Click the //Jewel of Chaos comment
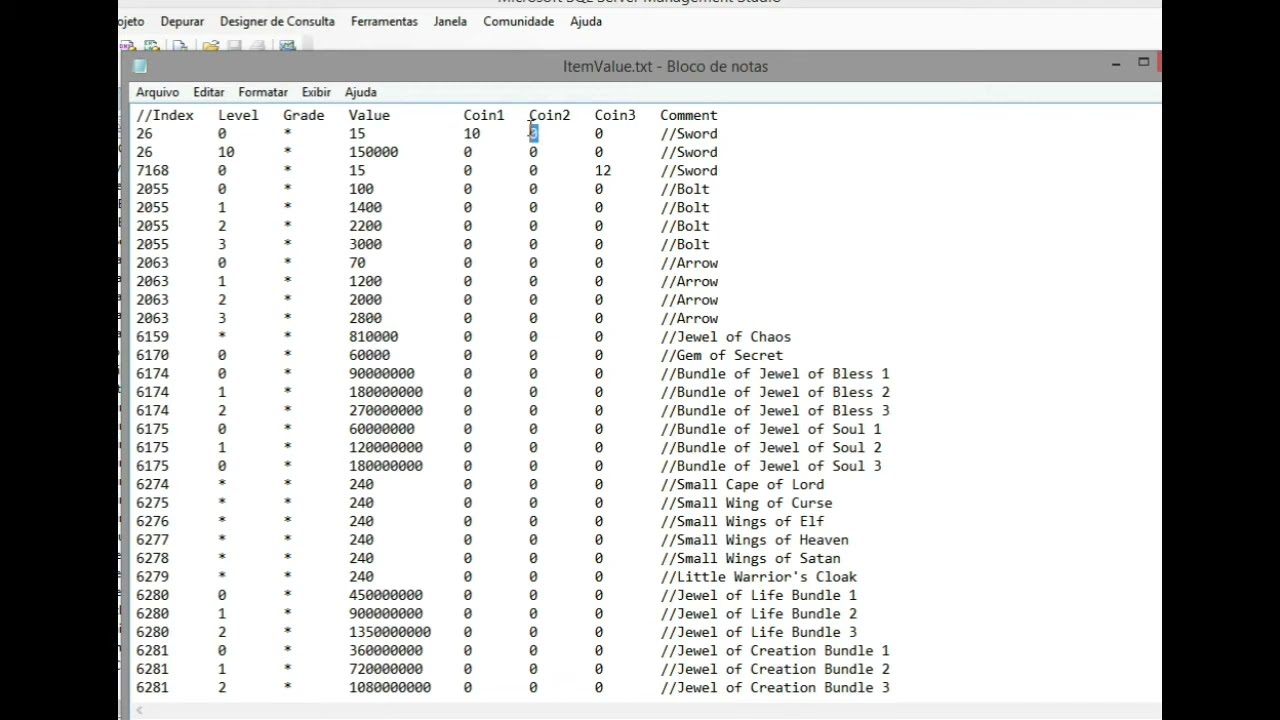The width and height of the screenshot is (1280, 720). pos(726,337)
